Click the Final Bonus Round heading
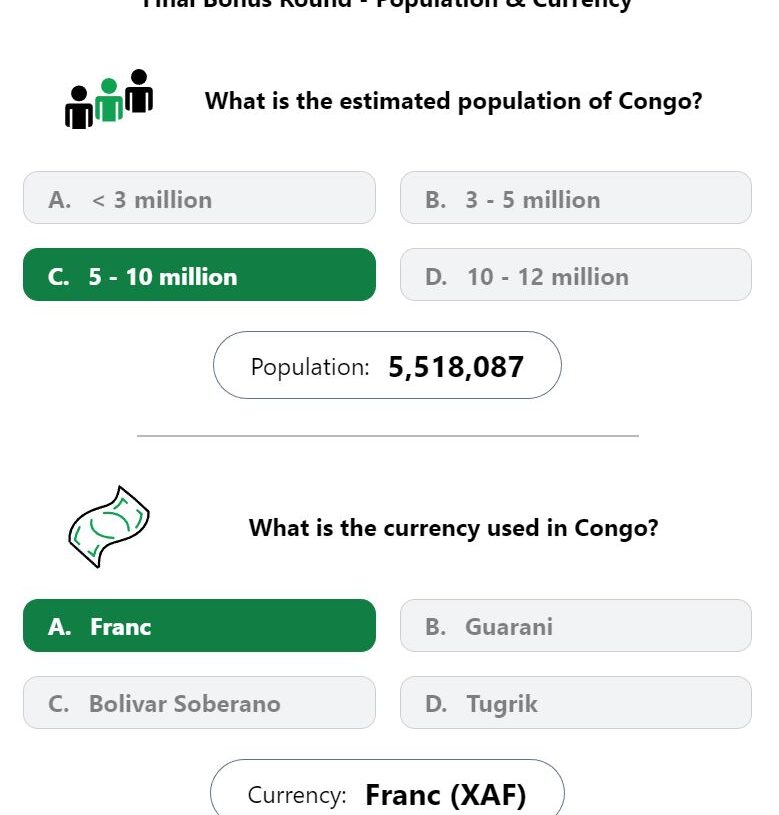 (387, 4)
